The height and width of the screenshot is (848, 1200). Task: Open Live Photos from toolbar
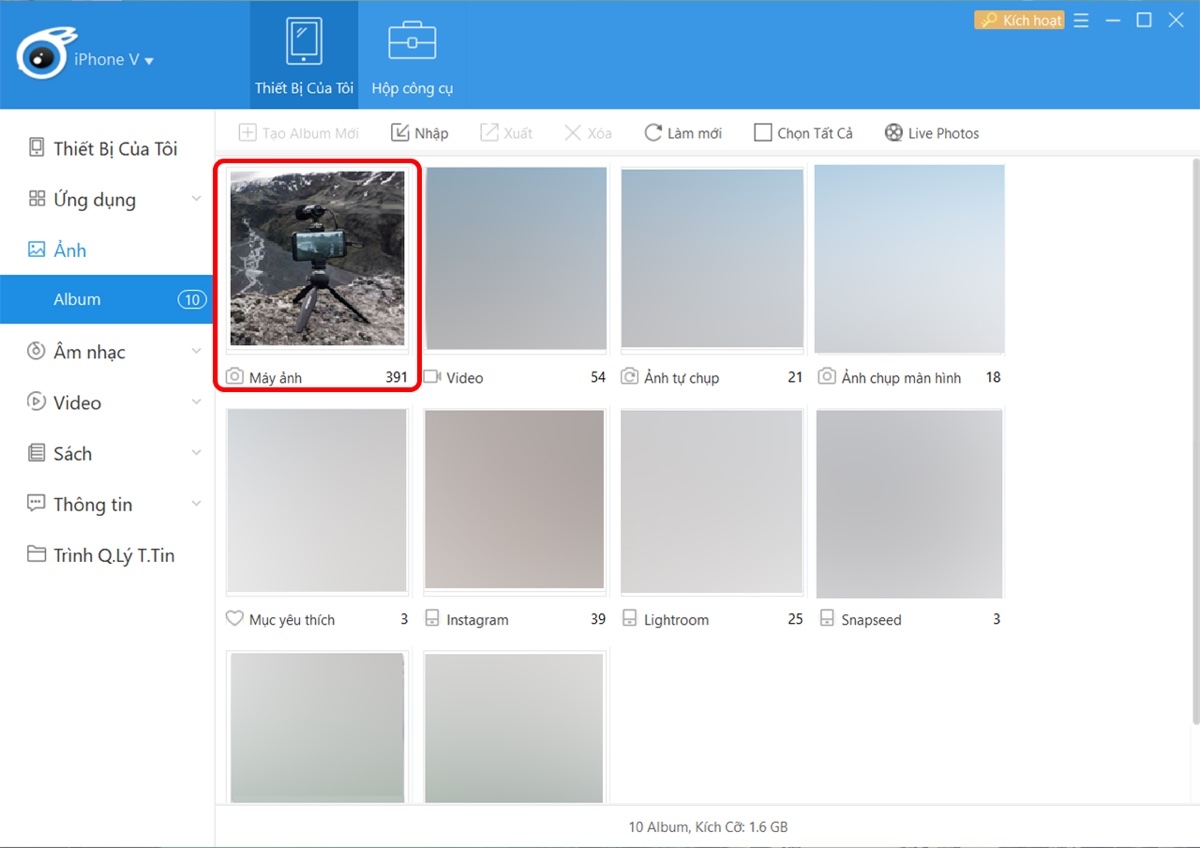click(x=931, y=133)
